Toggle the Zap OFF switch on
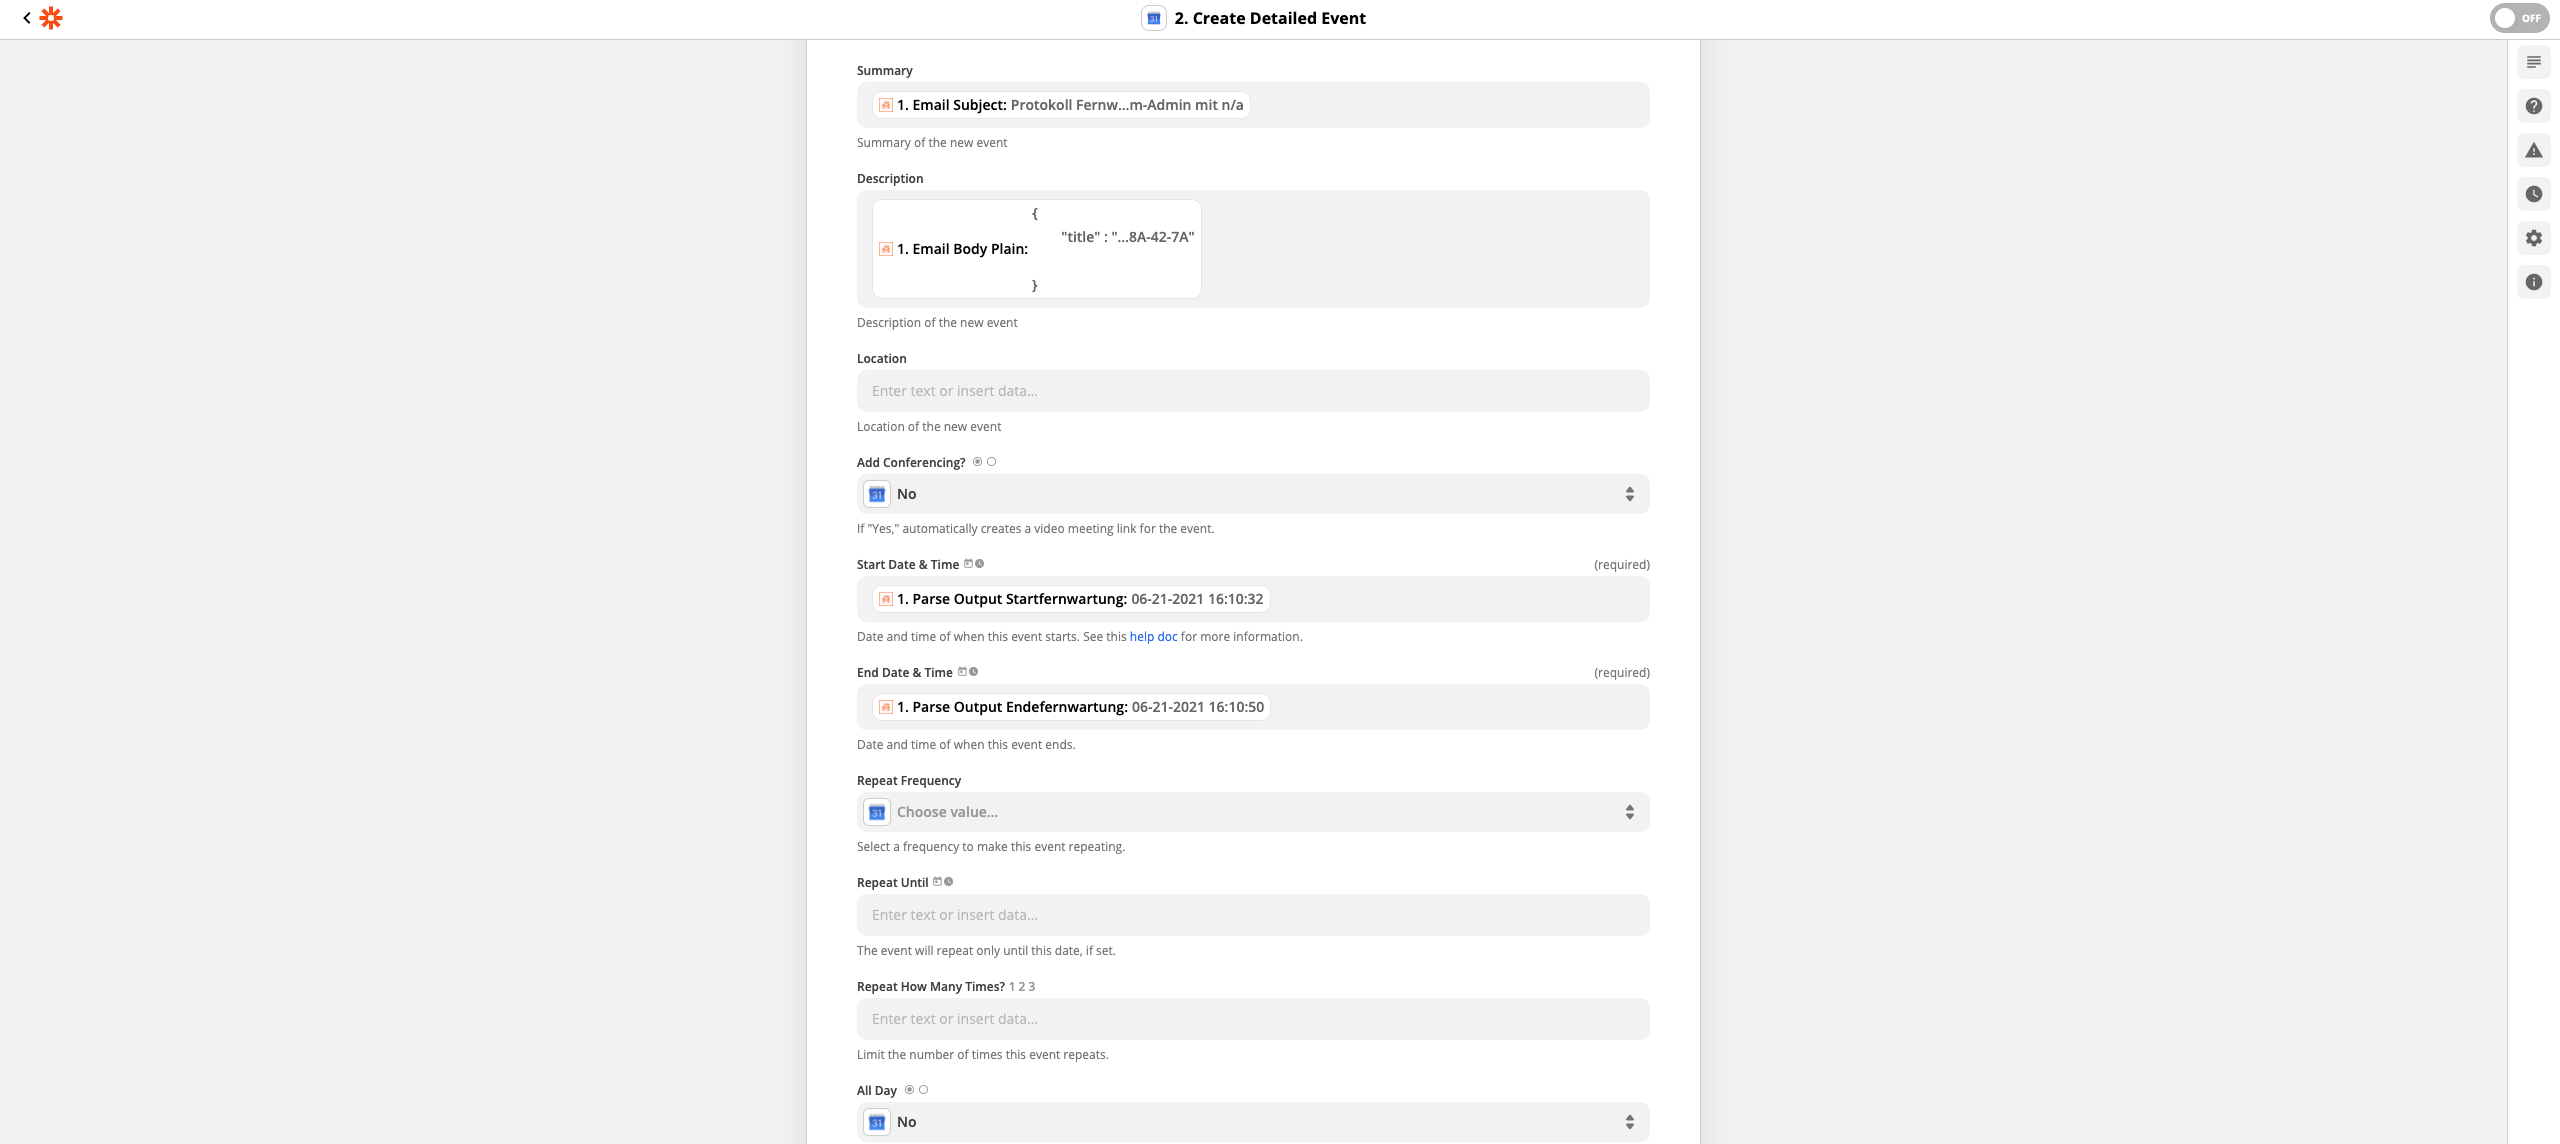The height and width of the screenshot is (1144, 2560). pyautogui.click(x=2518, y=18)
